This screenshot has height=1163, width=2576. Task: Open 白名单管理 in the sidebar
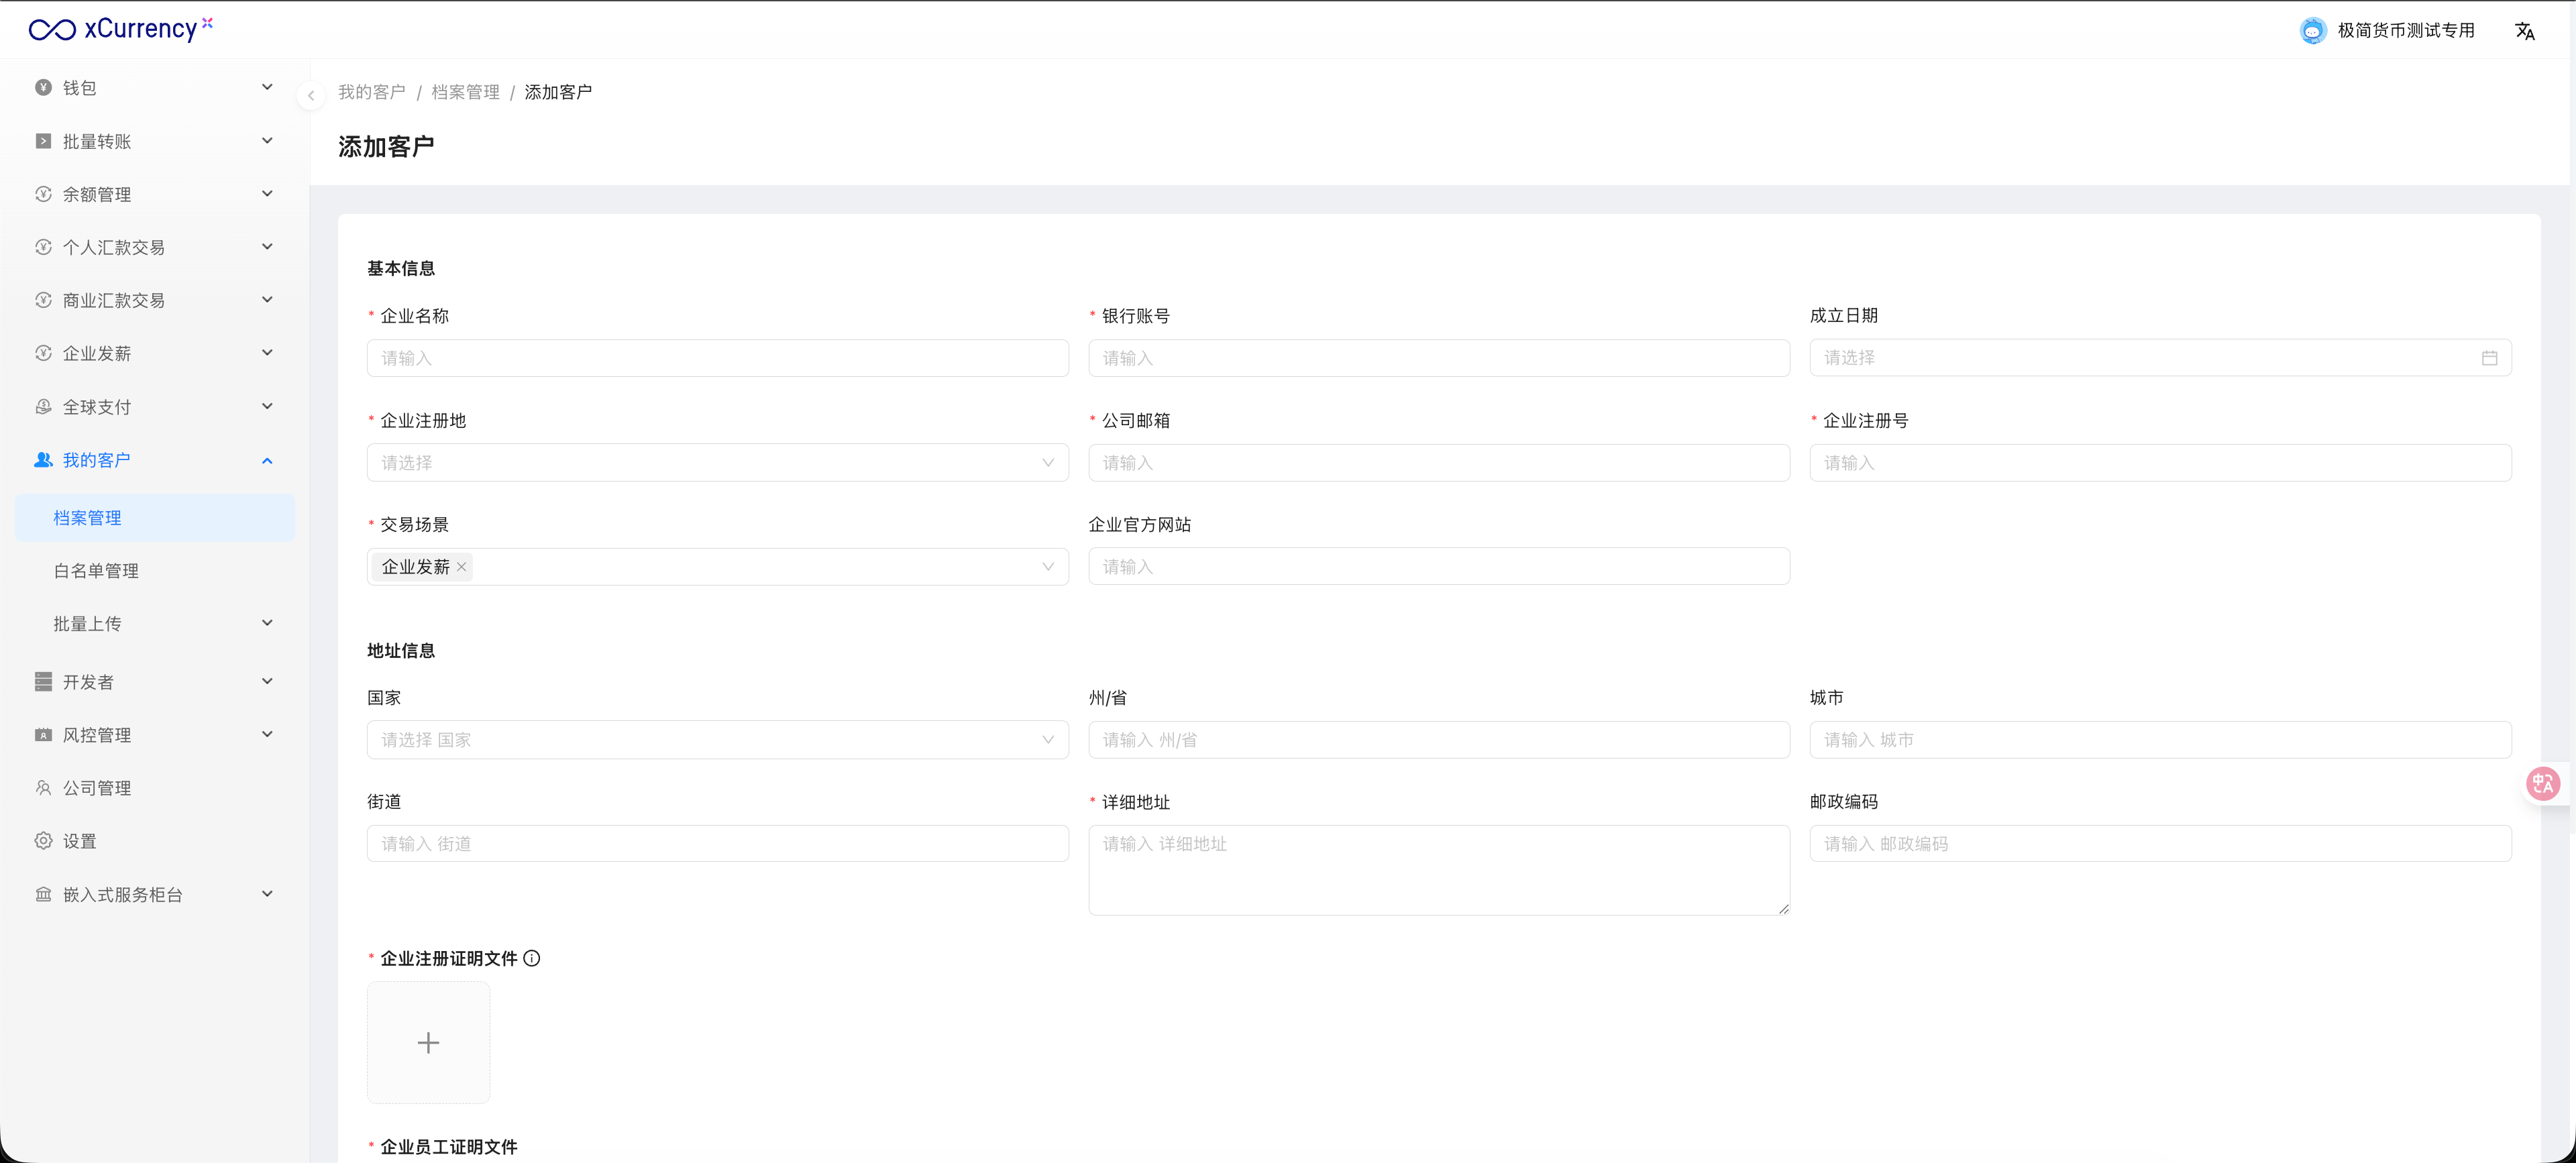tap(96, 571)
